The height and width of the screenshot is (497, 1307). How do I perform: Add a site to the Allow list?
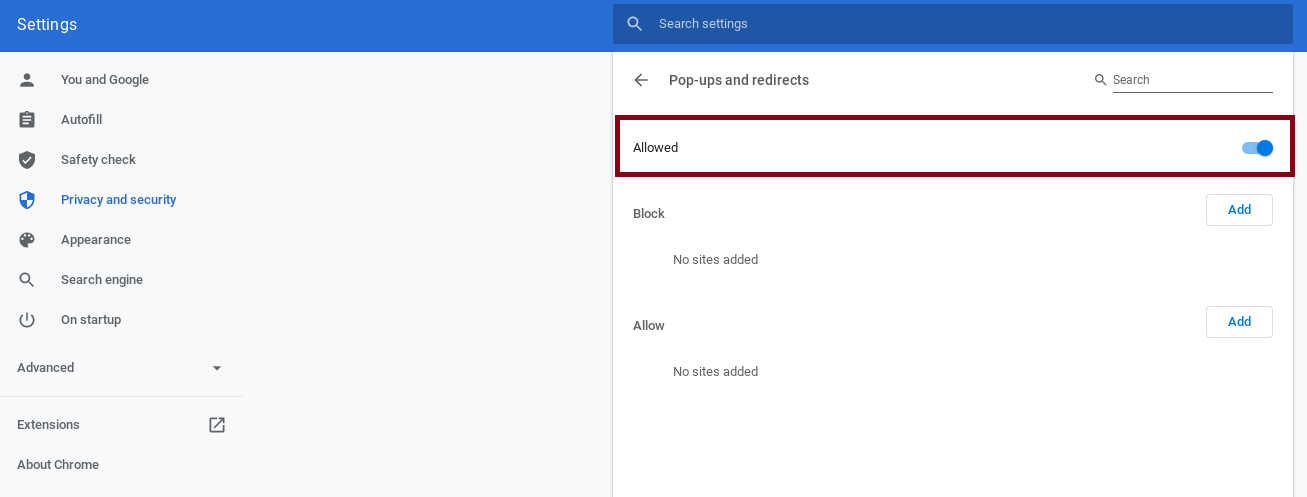pyautogui.click(x=1239, y=322)
